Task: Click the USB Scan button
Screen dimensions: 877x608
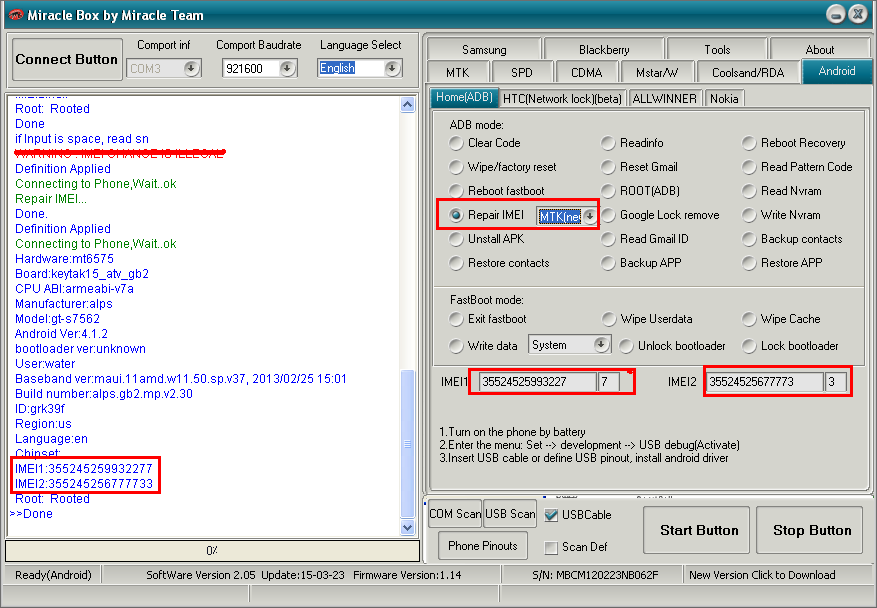Action: pyautogui.click(x=510, y=513)
